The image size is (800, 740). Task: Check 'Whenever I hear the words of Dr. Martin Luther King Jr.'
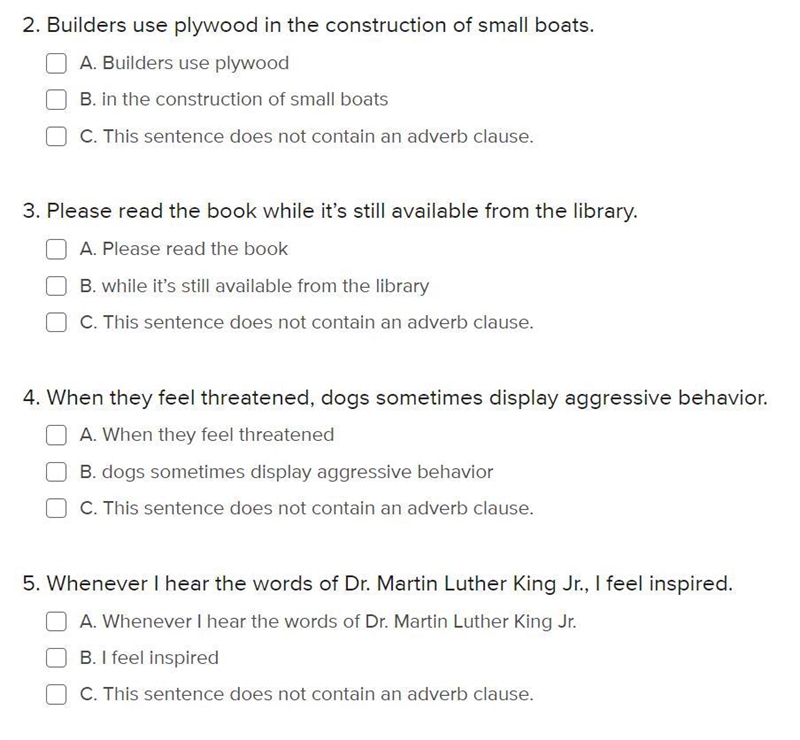(56, 621)
